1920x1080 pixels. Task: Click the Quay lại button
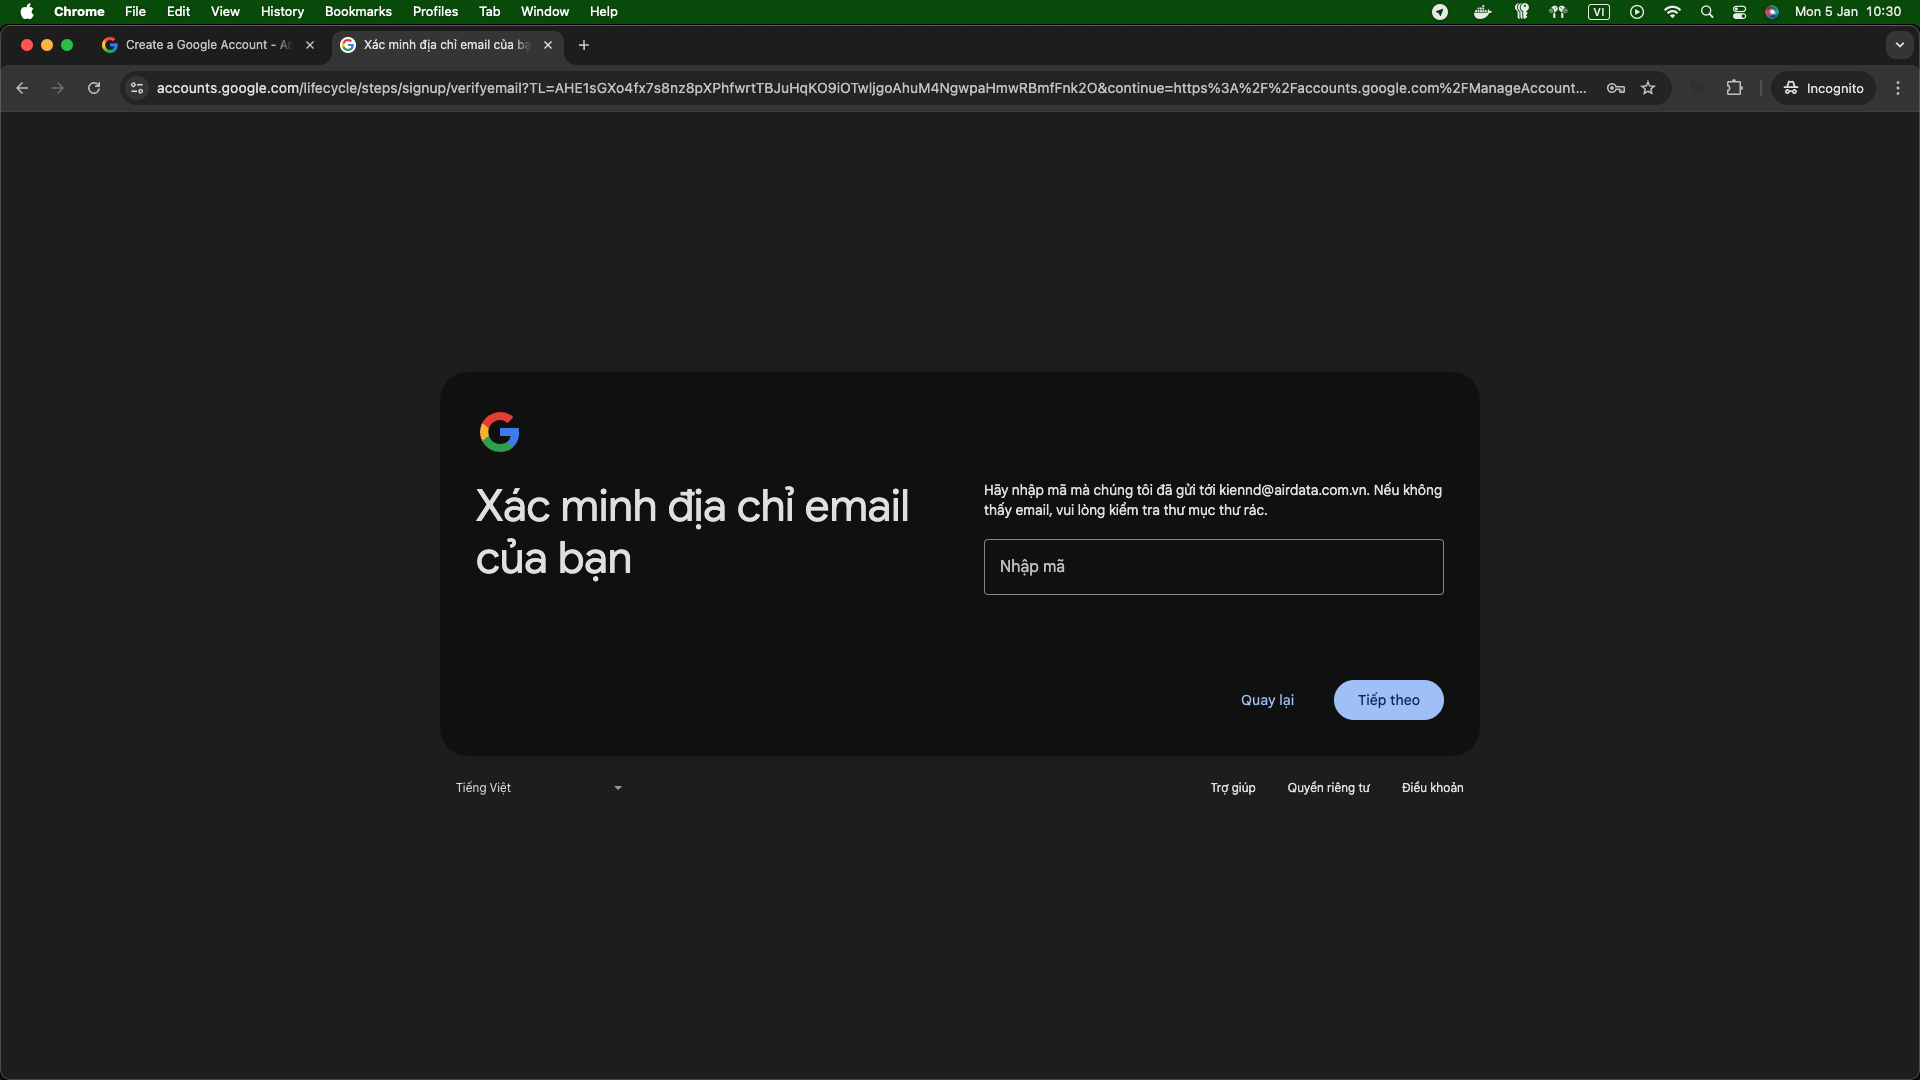point(1267,700)
